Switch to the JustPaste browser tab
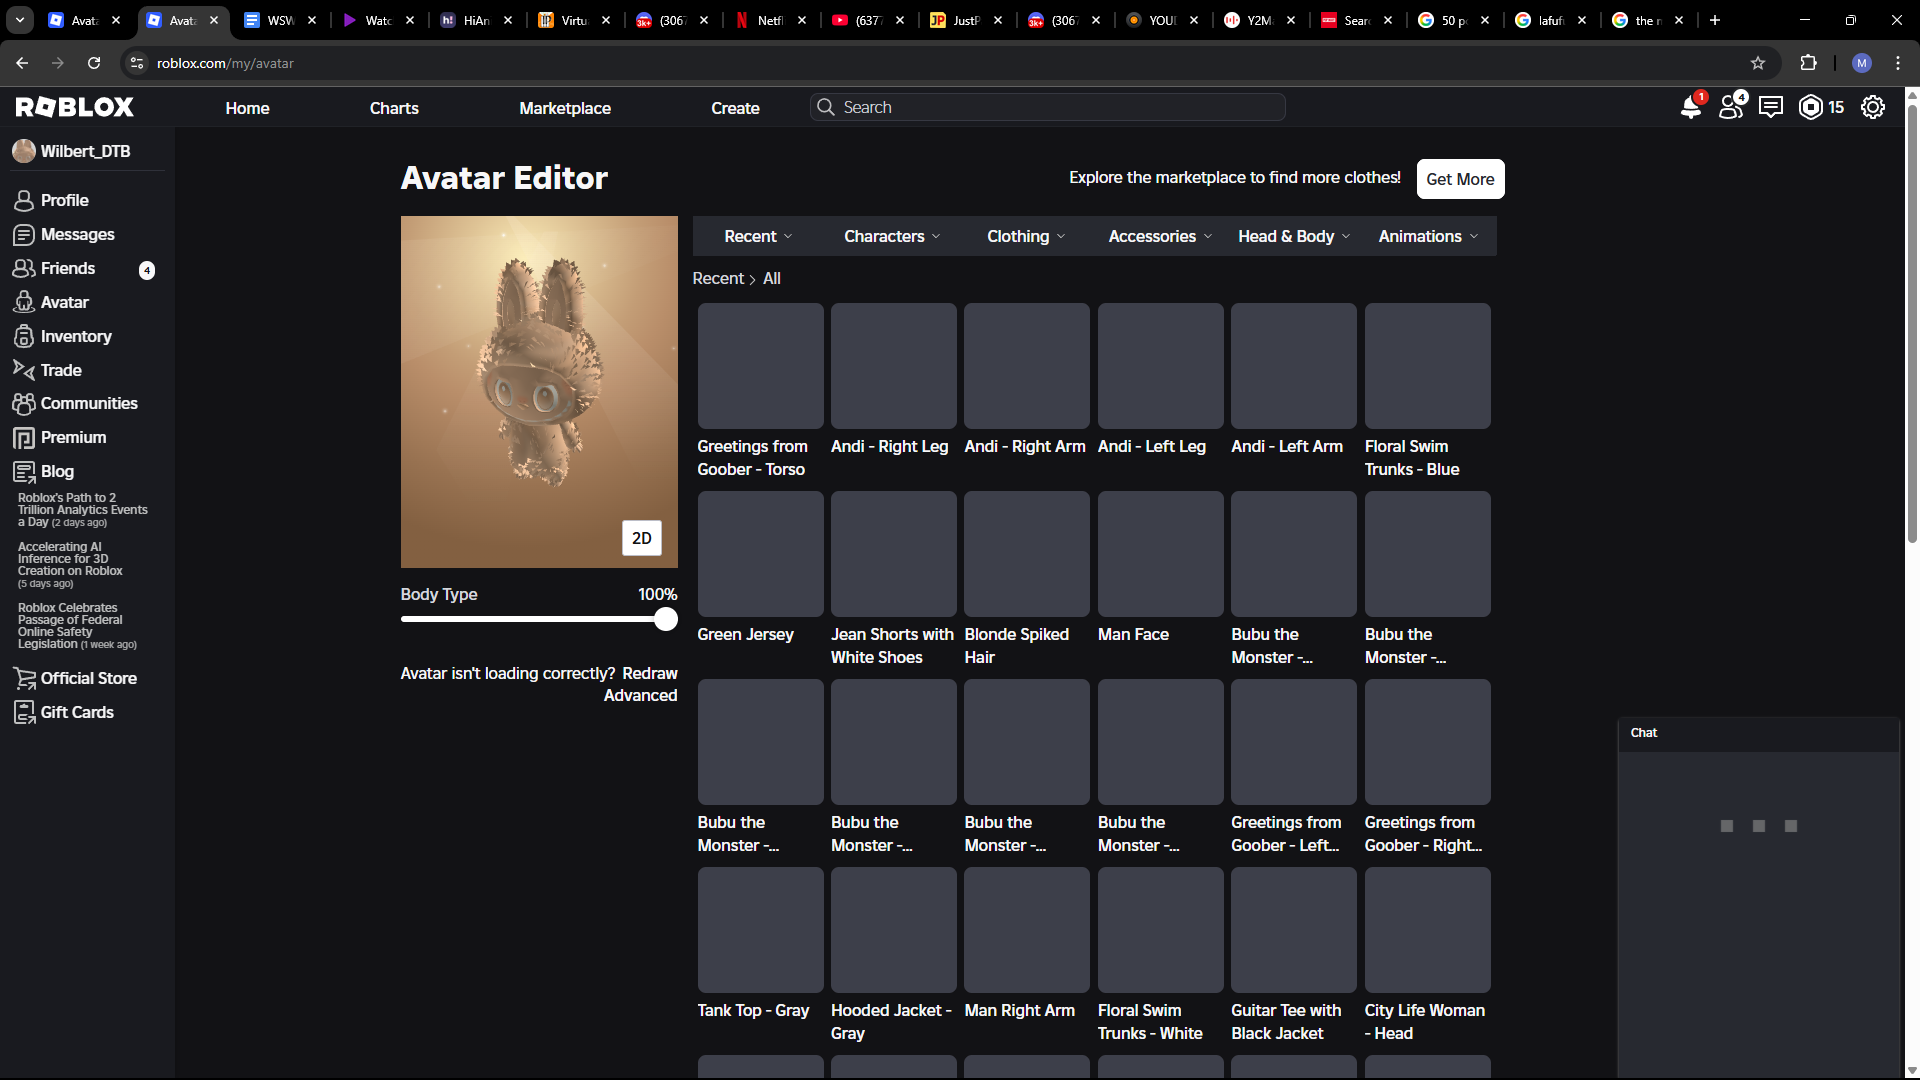This screenshot has width=1920, height=1080. coord(967,20)
